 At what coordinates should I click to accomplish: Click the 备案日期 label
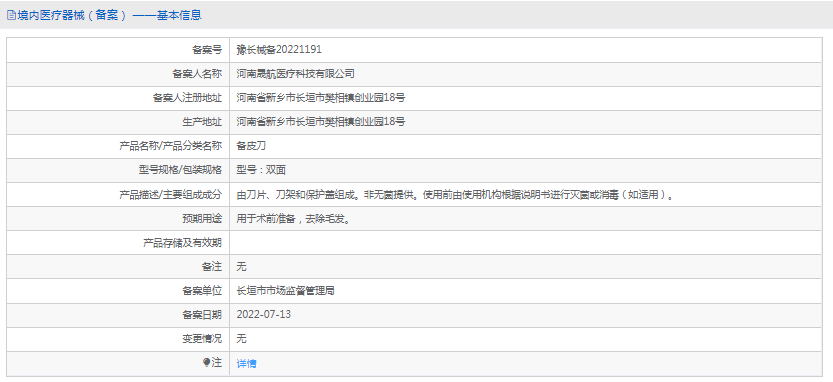coord(202,315)
